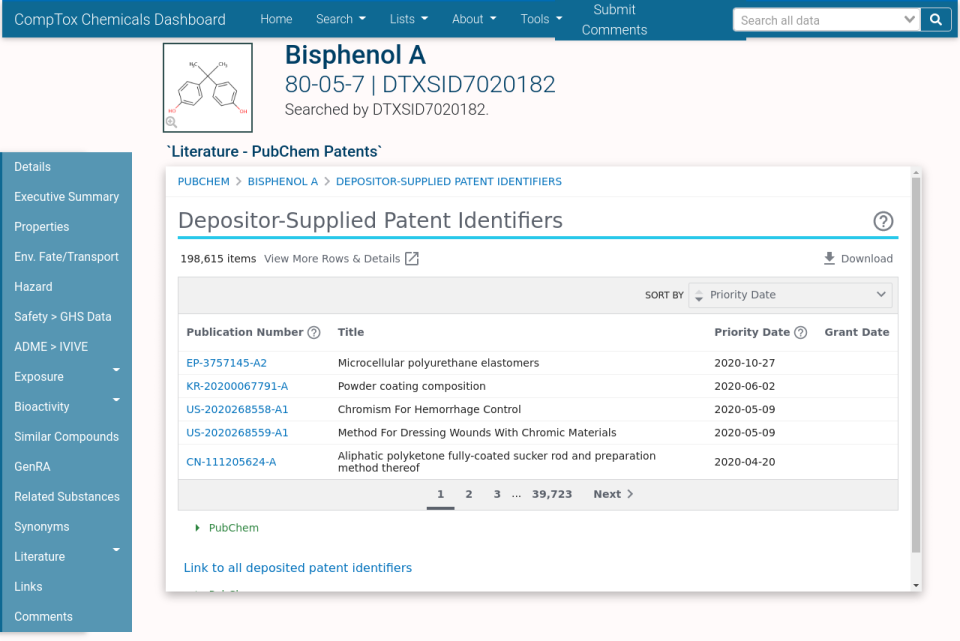The image size is (960, 641).
Task: Expand the Literature sidebar section
Action: point(116,550)
